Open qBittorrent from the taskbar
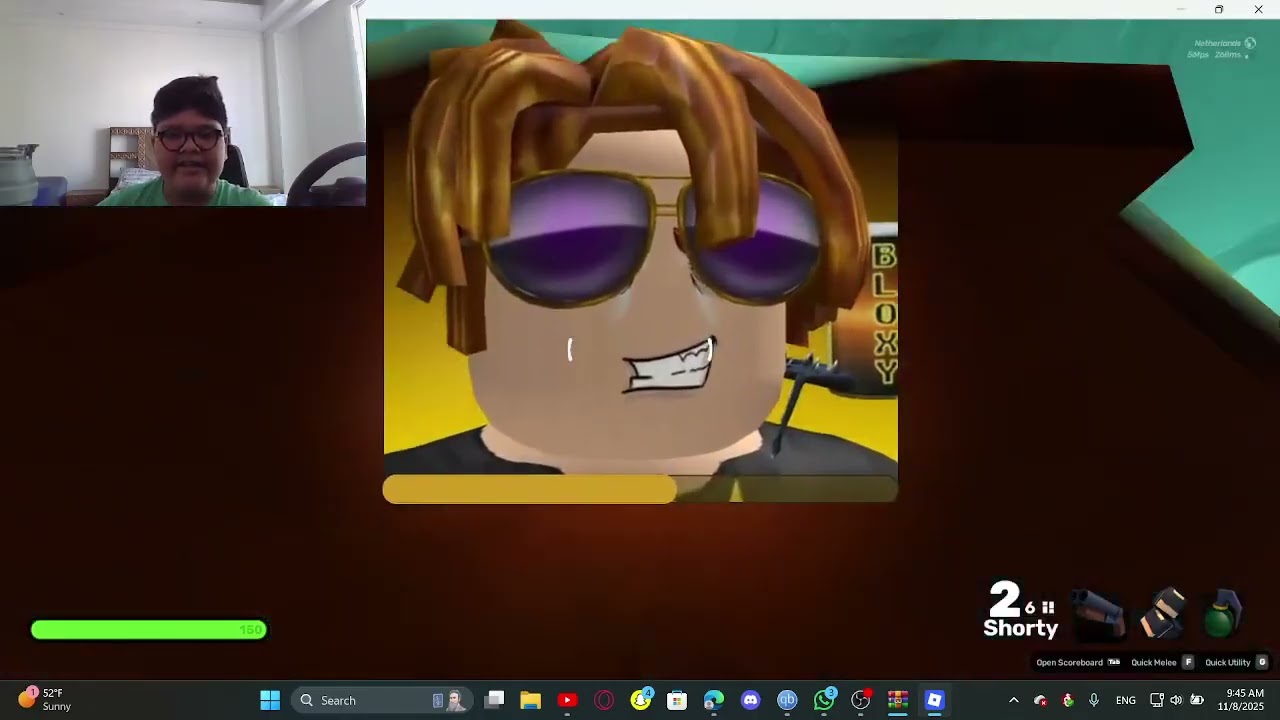This screenshot has width=1280, height=720. tap(787, 700)
